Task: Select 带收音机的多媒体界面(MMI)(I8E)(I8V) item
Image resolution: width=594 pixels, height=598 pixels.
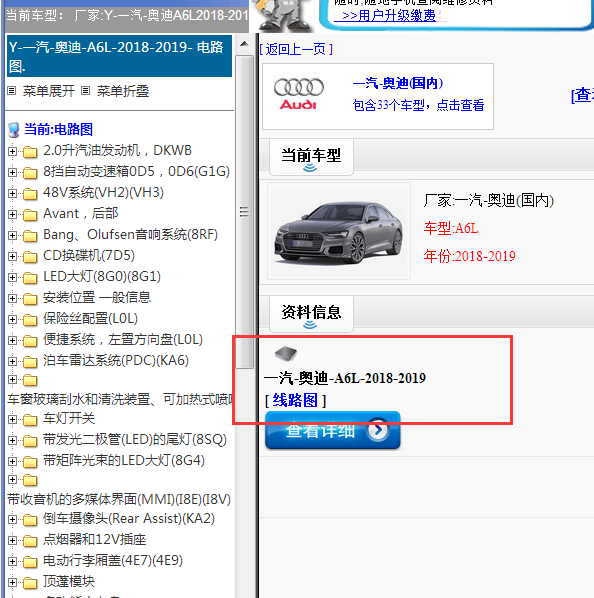Action: [119, 499]
